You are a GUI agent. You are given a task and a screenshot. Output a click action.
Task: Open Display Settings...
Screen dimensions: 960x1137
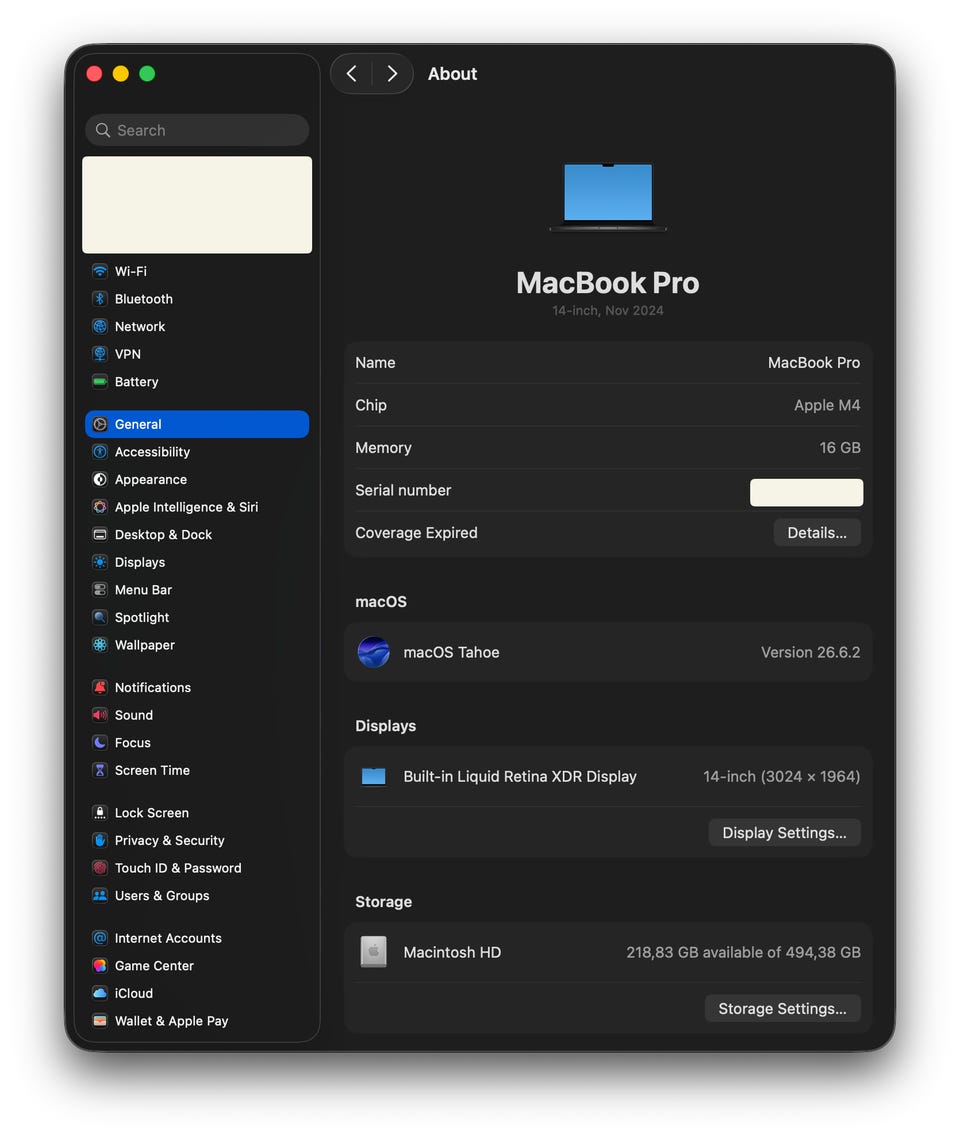pos(785,832)
